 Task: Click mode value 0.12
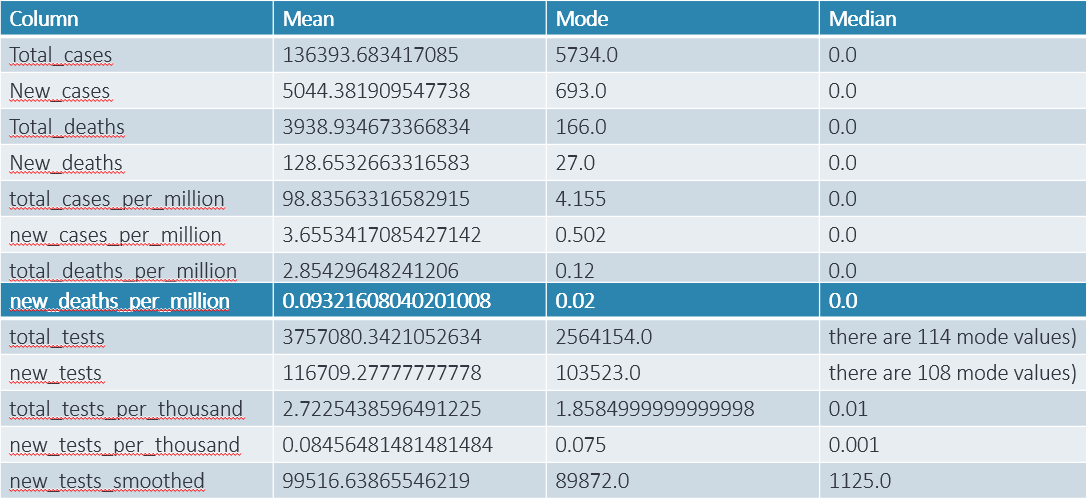coord(575,271)
